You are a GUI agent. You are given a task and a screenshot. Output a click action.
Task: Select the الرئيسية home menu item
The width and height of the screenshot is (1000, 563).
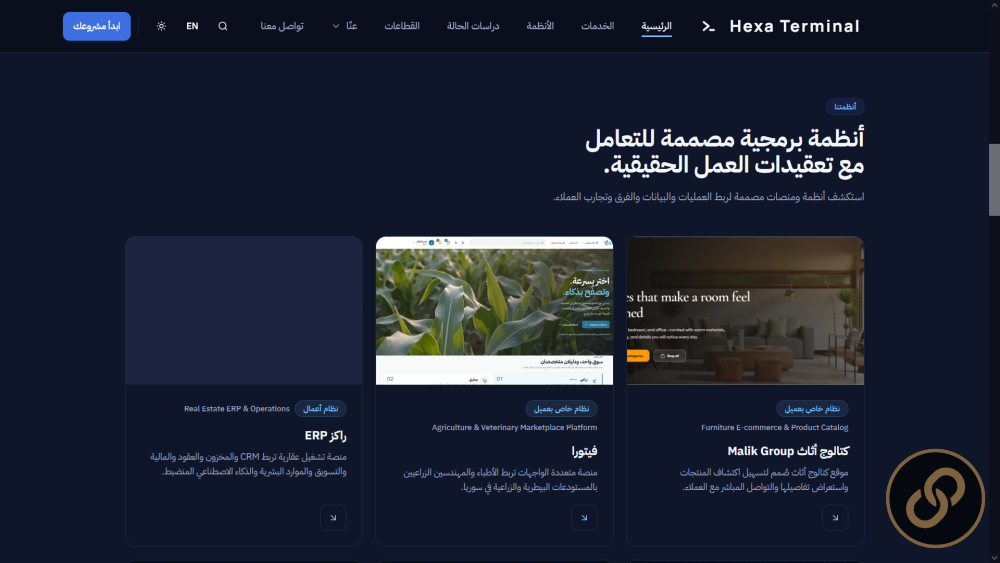pyautogui.click(x=656, y=26)
